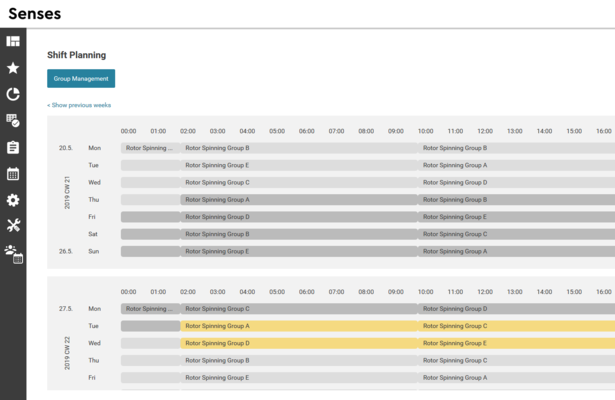Select Friday Rotor Spinning Group E shift in CW 21
The height and width of the screenshot is (400, 615).
[516, 217]
